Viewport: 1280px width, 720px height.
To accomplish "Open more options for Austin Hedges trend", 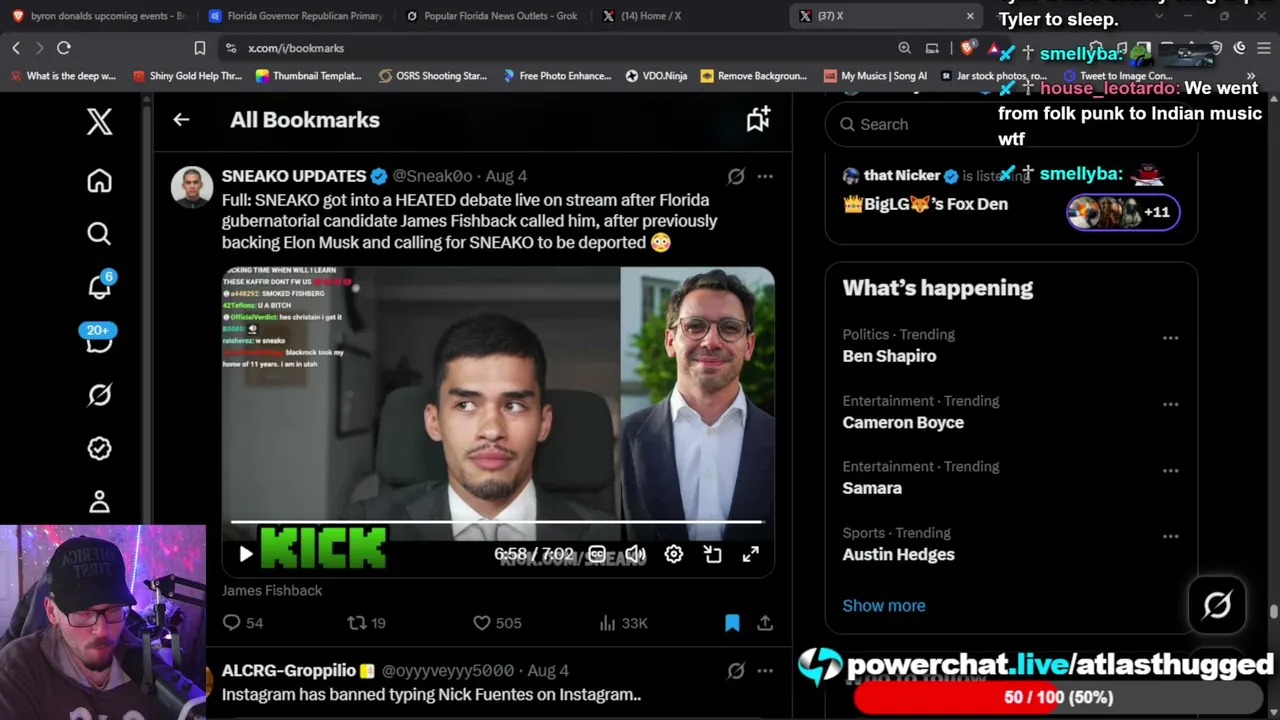I will point(1170,536).
